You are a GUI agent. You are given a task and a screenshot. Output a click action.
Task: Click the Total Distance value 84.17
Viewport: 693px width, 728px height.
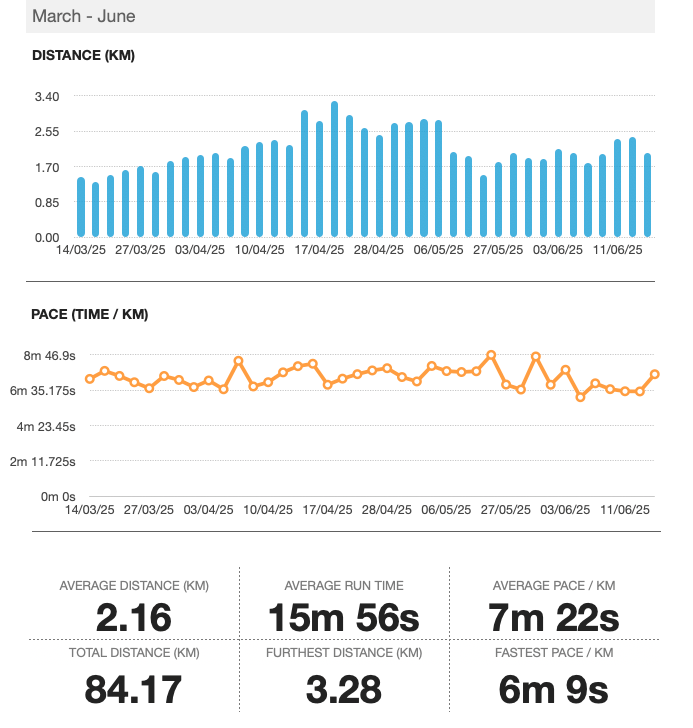(x=133, y=689)
